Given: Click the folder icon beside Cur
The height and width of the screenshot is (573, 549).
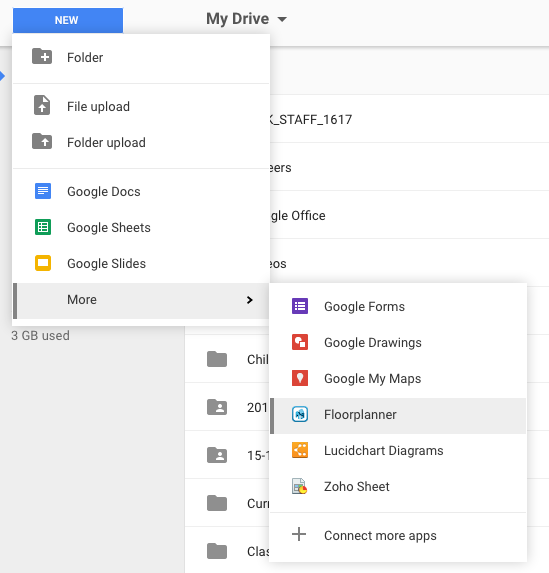Looking at the screenshot, I should (217, 503).
